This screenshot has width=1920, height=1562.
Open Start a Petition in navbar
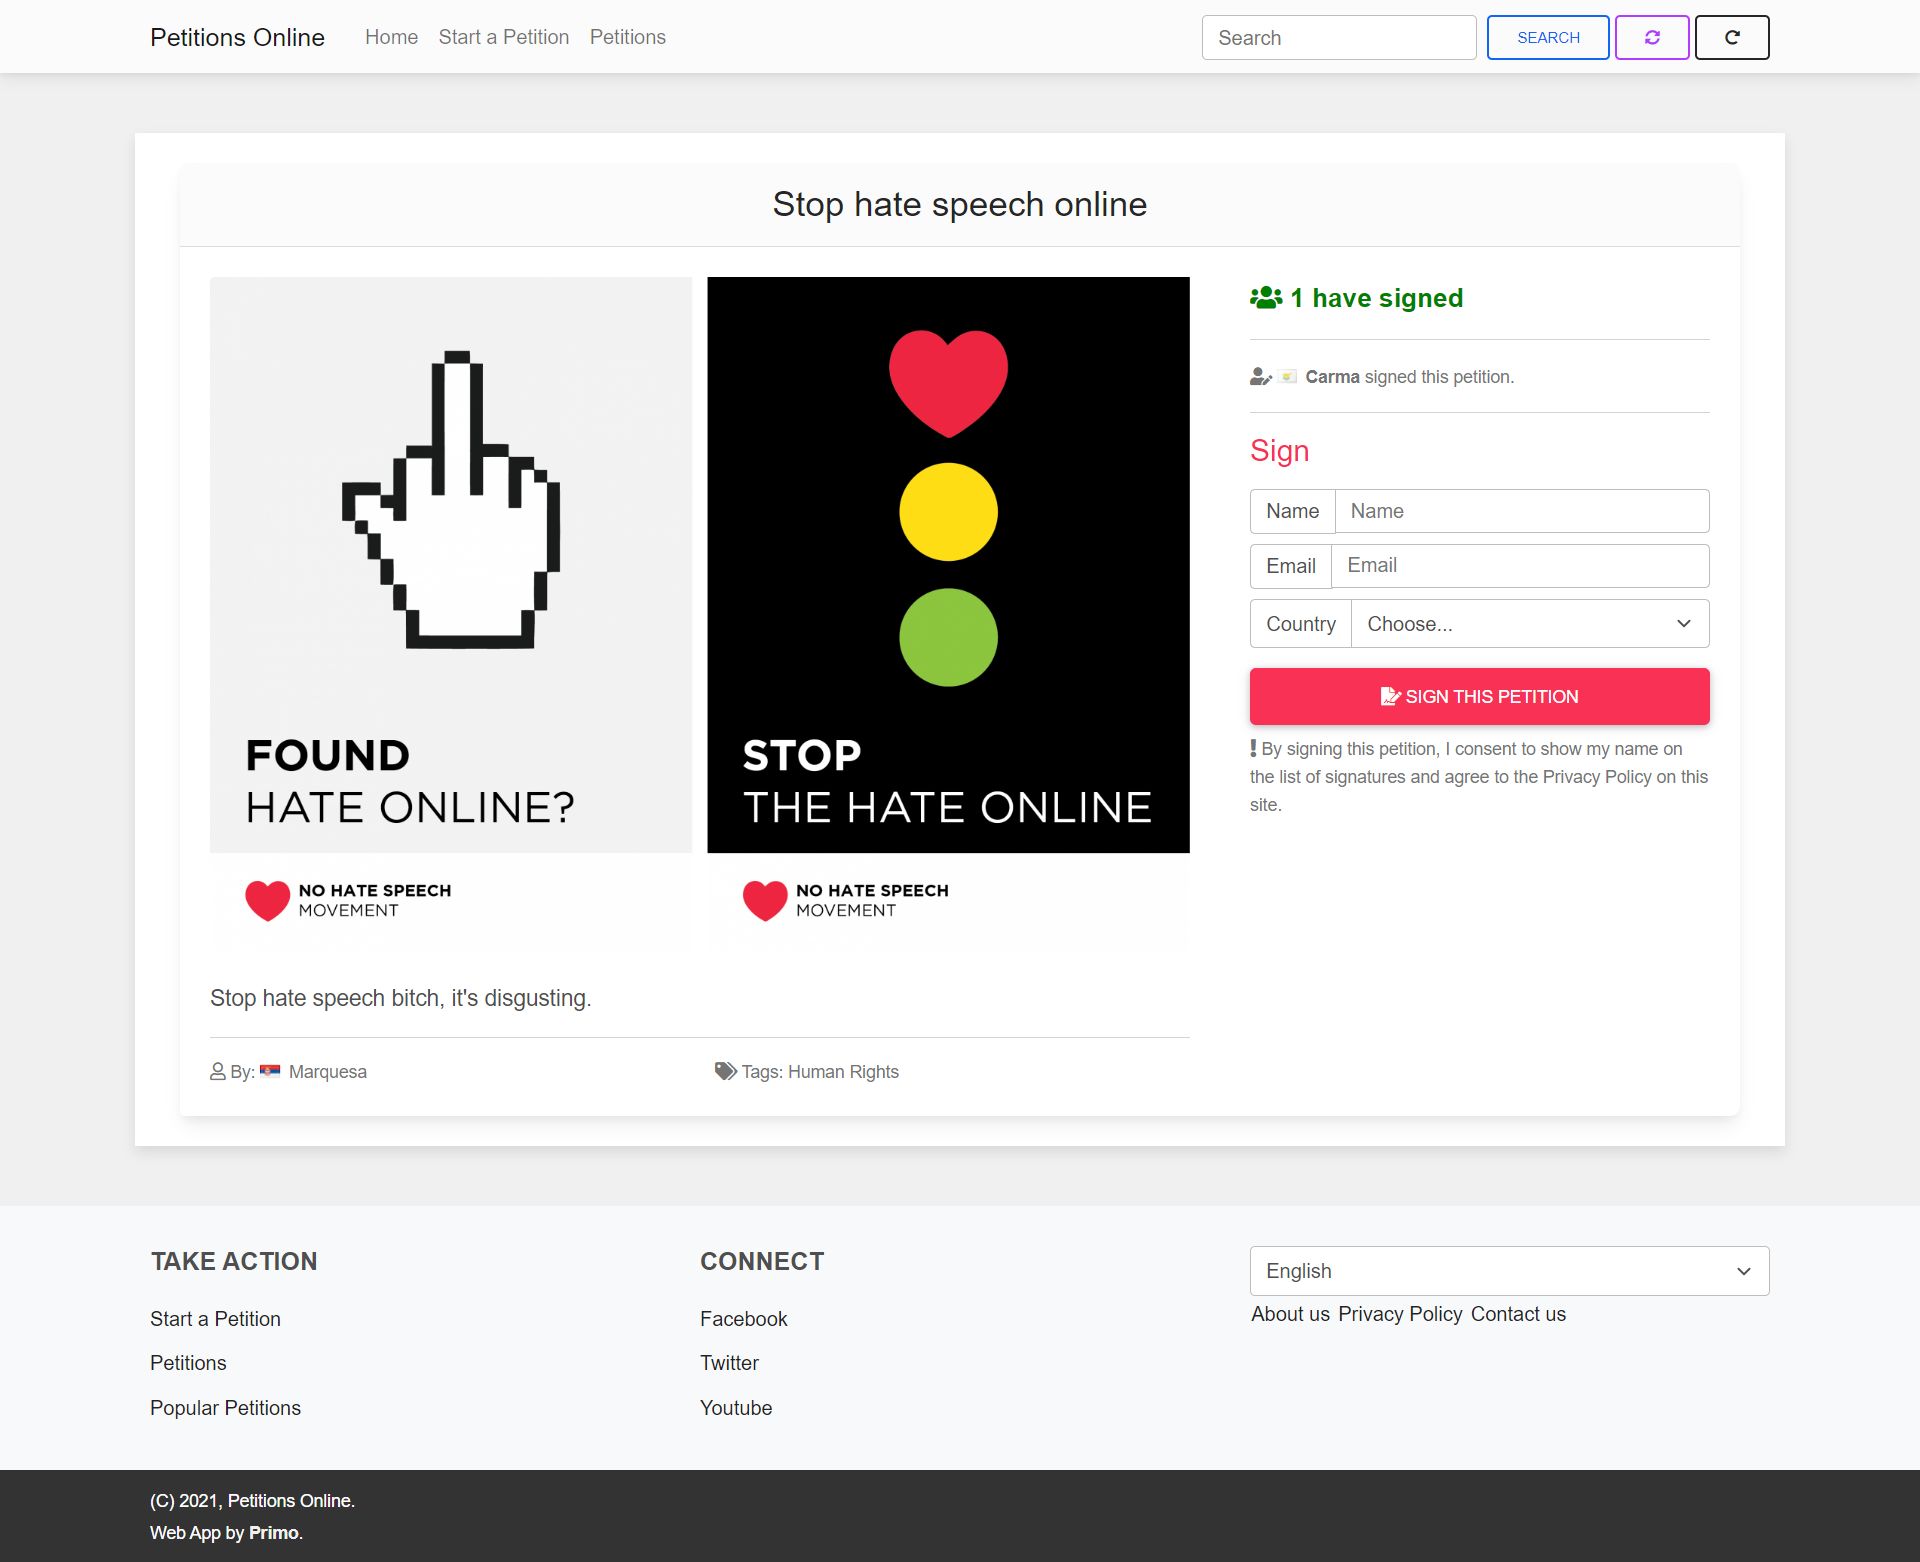click(x=503, y=37)
